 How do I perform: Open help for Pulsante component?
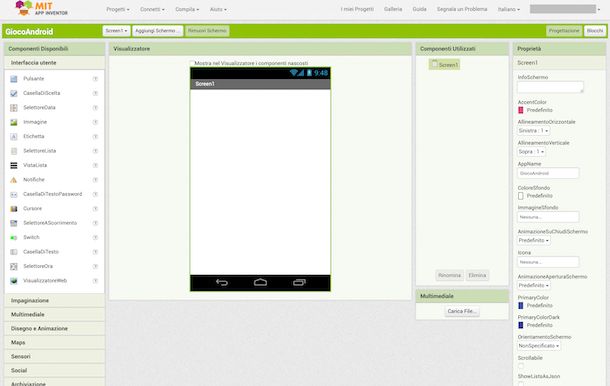(95, 79)
